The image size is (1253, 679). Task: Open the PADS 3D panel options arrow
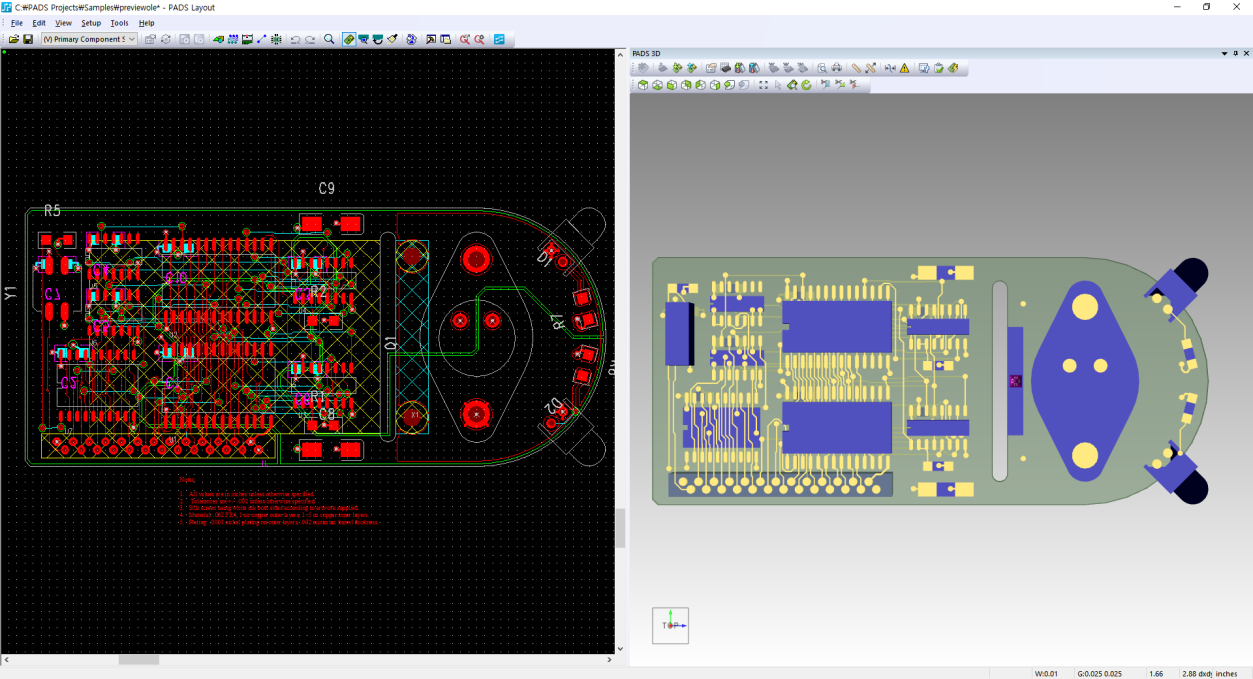(1223, 53)
